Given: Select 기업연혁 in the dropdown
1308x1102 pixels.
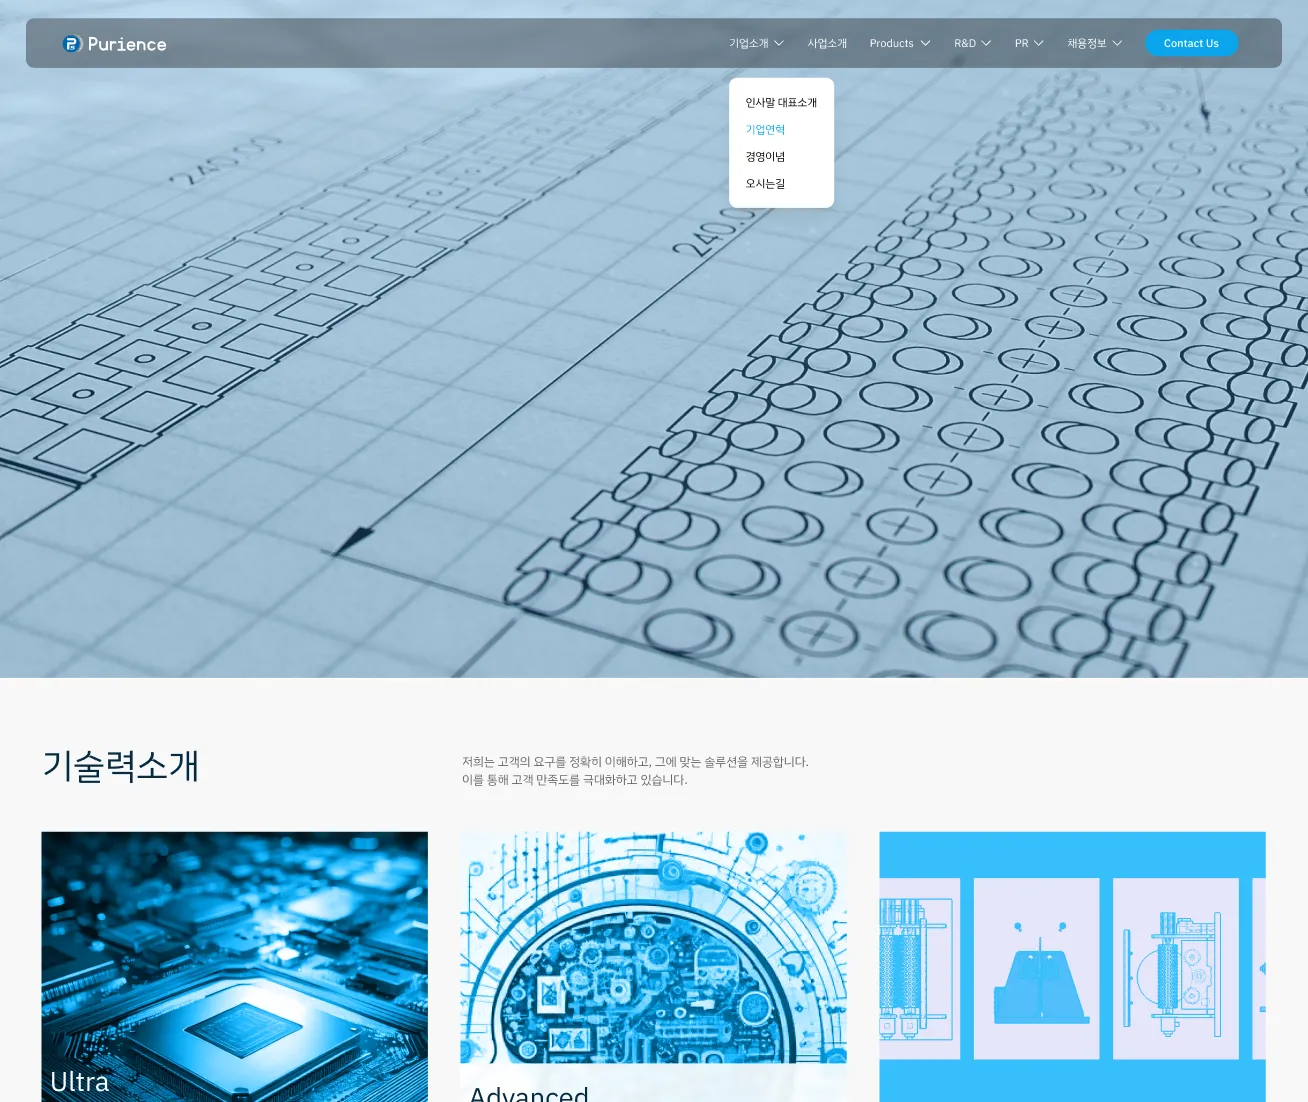Looking at the screenshot, I should click(x=765, y=129).
